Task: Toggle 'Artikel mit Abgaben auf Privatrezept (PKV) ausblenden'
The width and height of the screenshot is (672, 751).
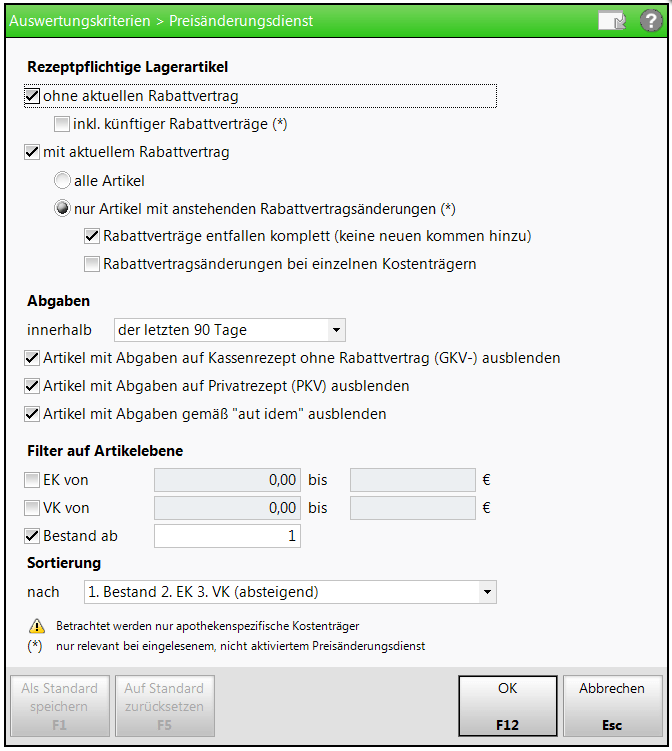Action: [x=32, y=386]
